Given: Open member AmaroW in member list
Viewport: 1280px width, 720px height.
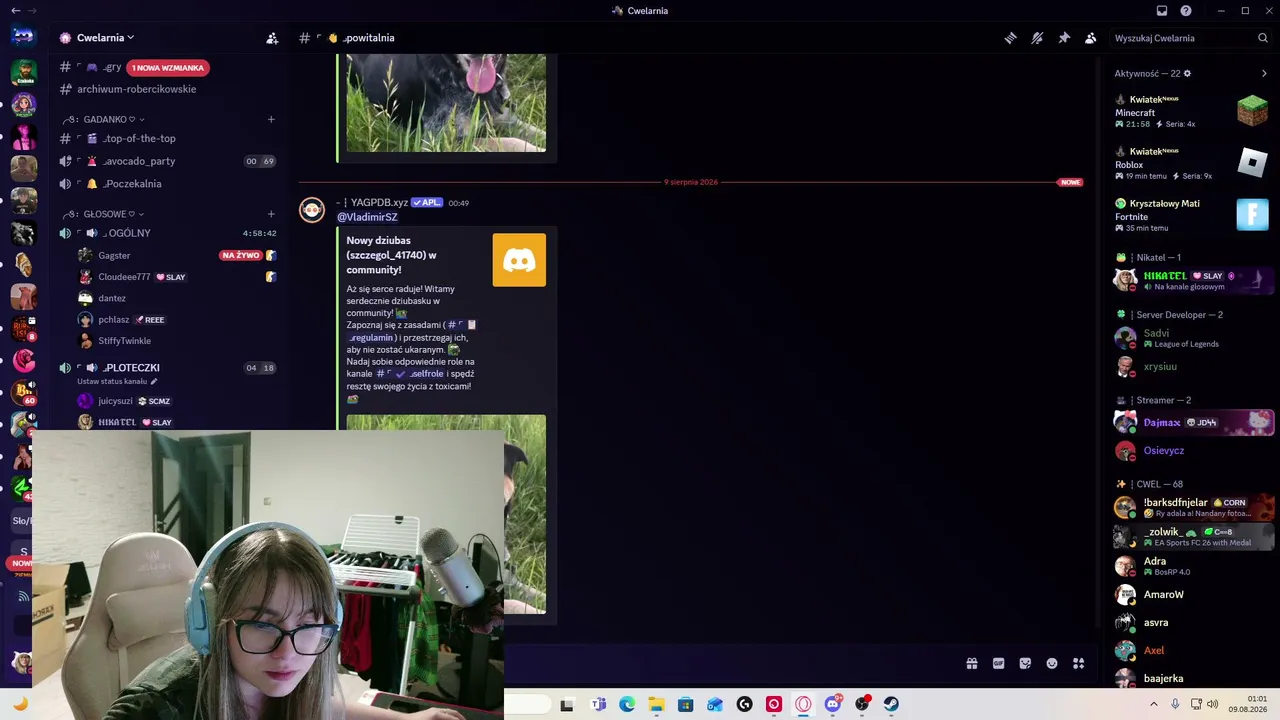Looking at the screenshot, I should [x=1194, y=594].
